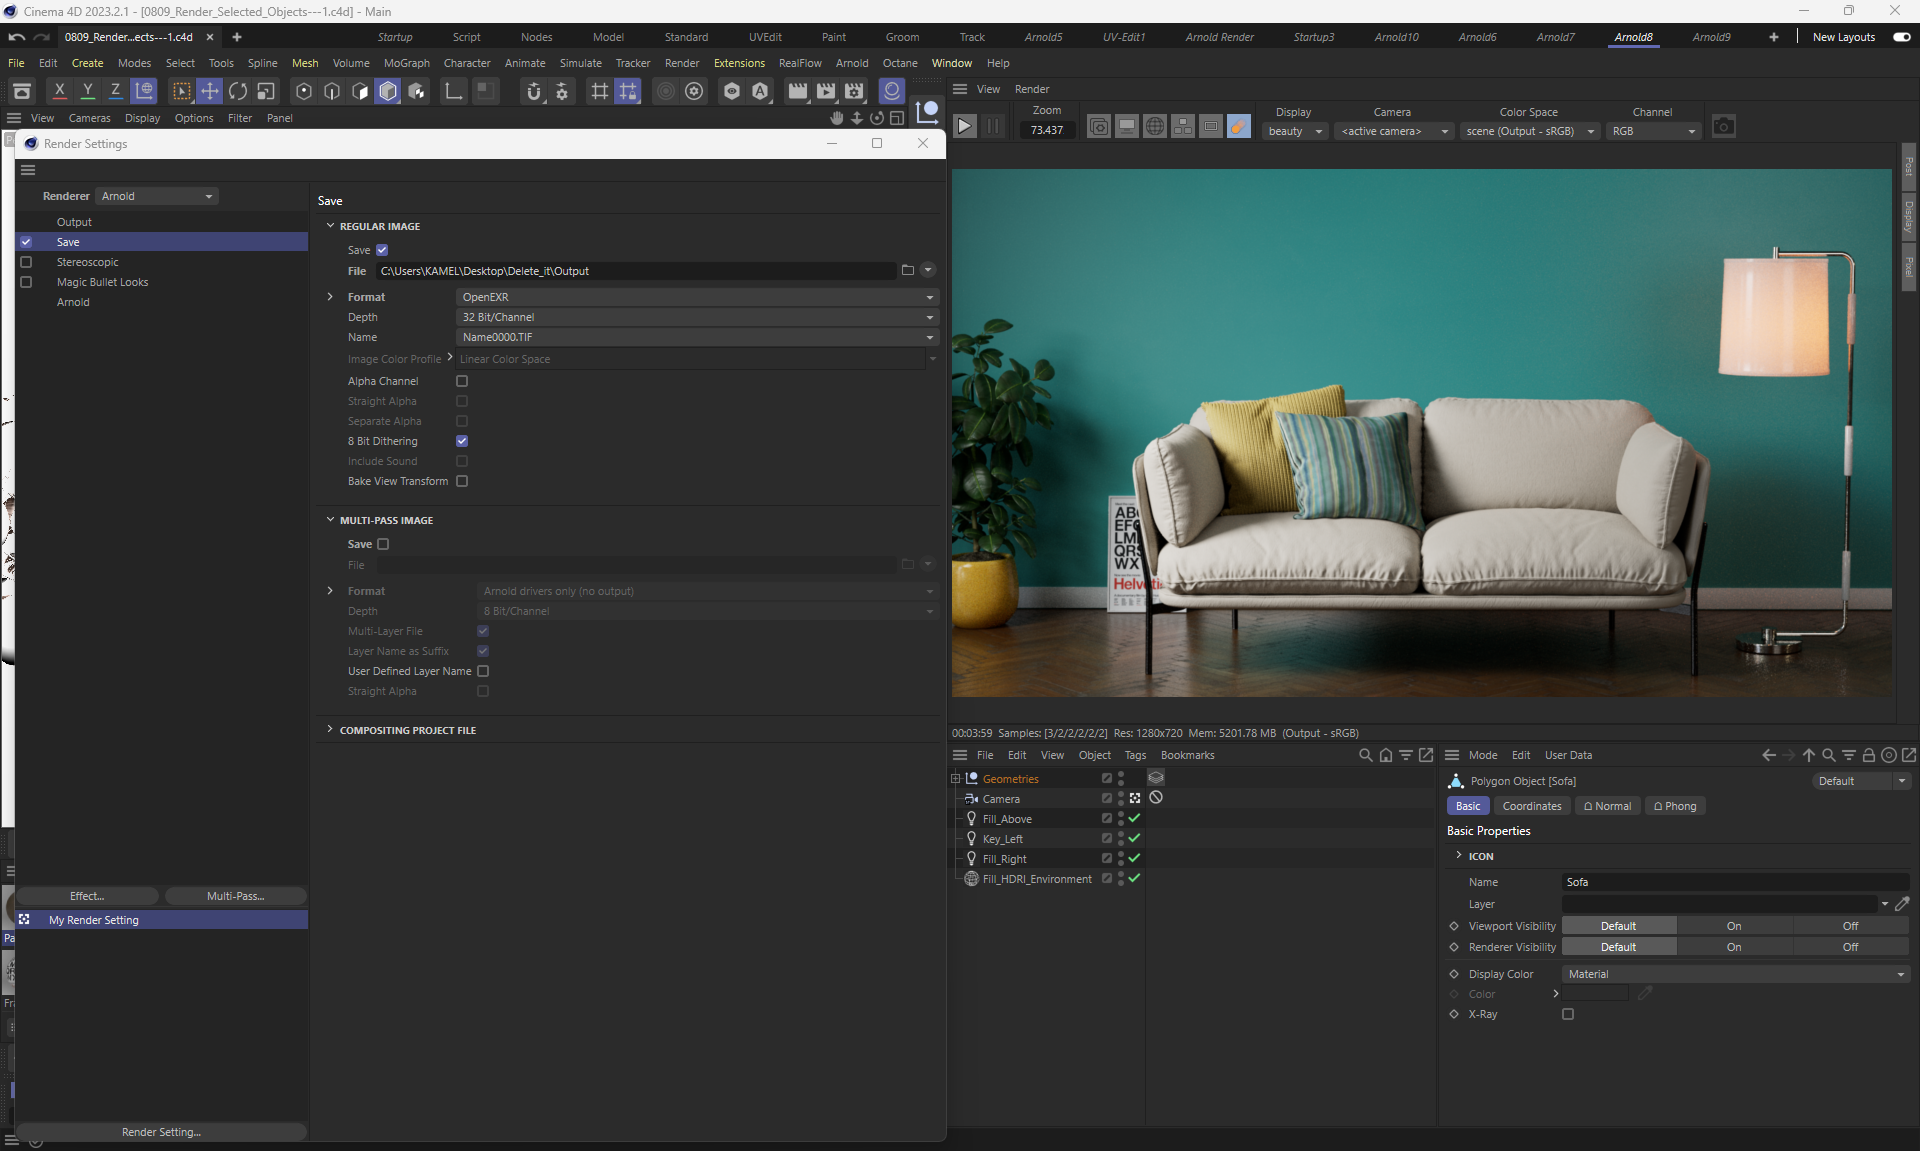Click the Effect... button
This screenshot has height=1151, width=1920.
click(x=87, y=896)
